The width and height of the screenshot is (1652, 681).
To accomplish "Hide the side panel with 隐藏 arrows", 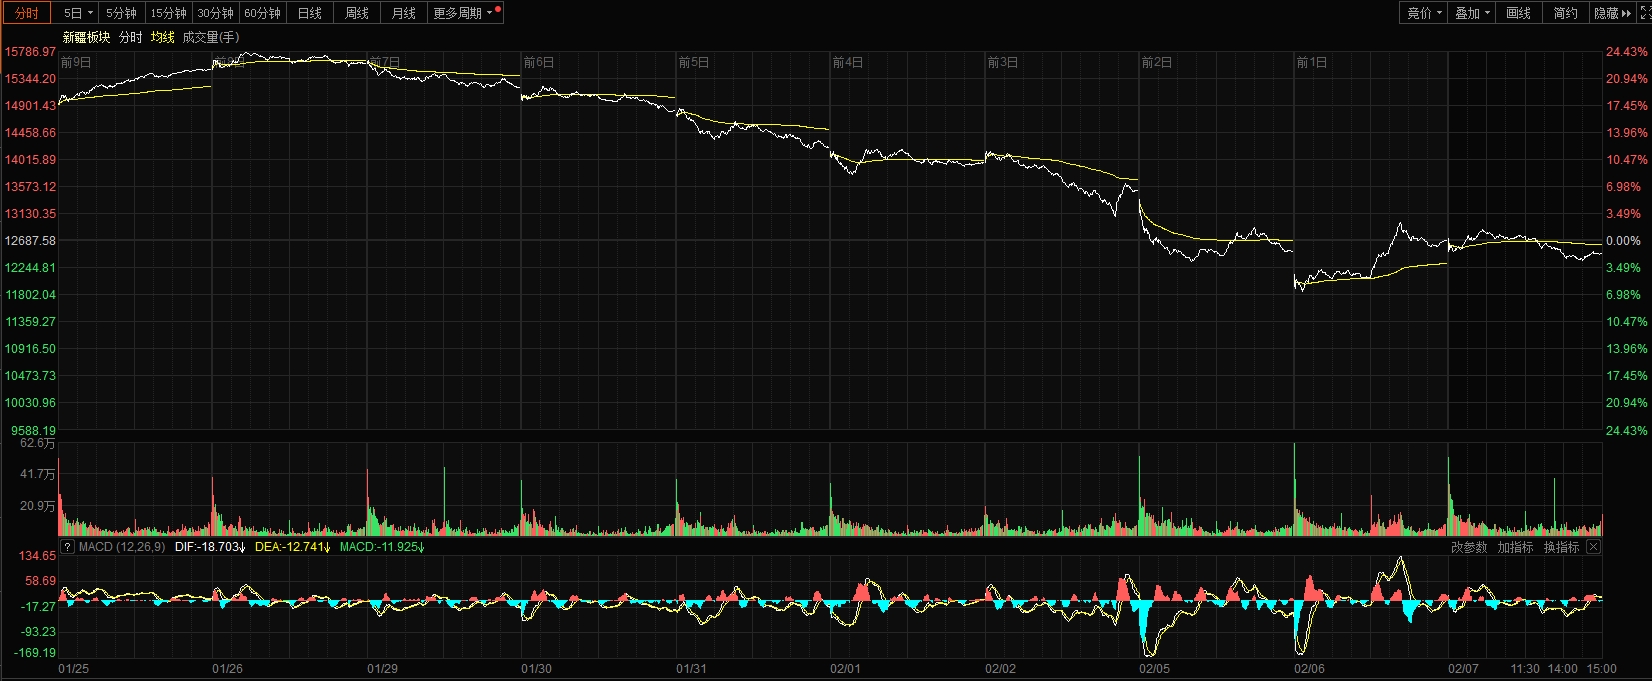I will pyautogui.click(x=1612, y=13).
